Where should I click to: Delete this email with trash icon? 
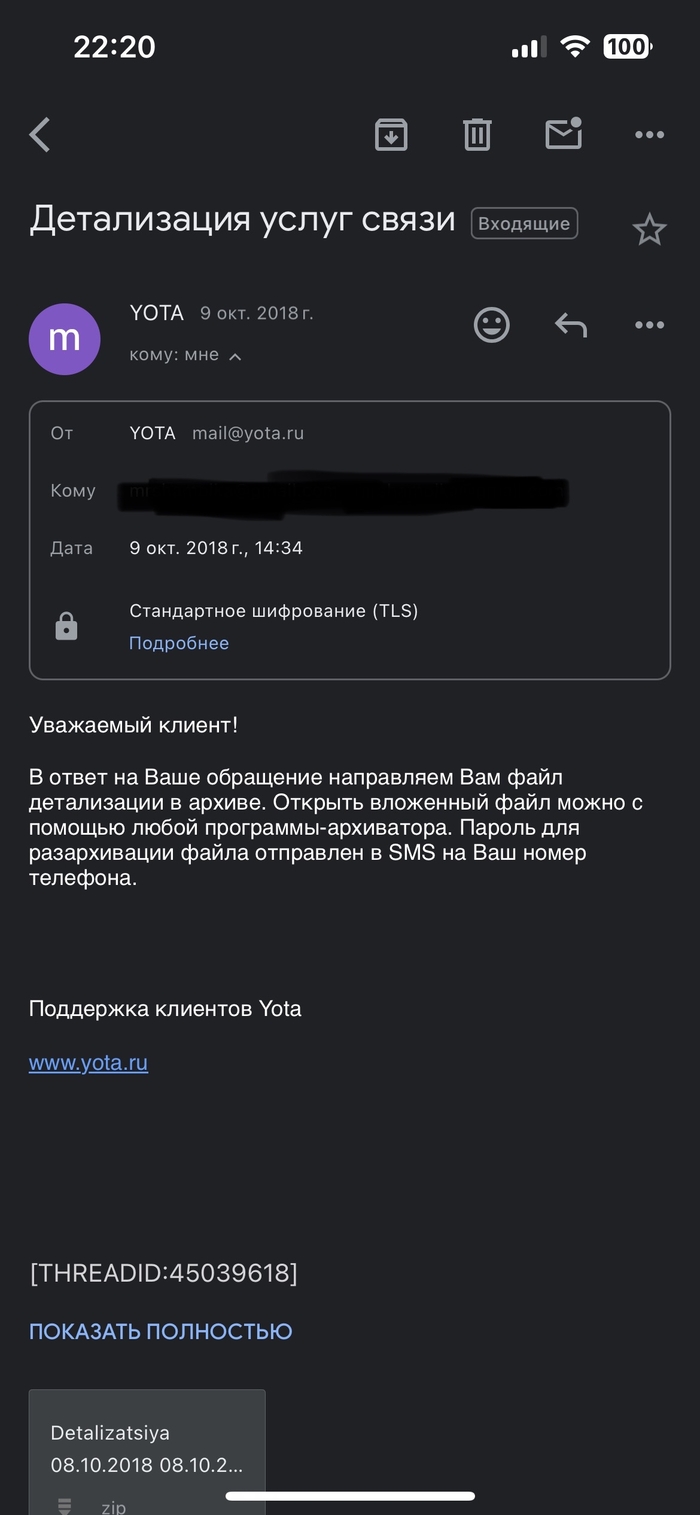point(477,134)
